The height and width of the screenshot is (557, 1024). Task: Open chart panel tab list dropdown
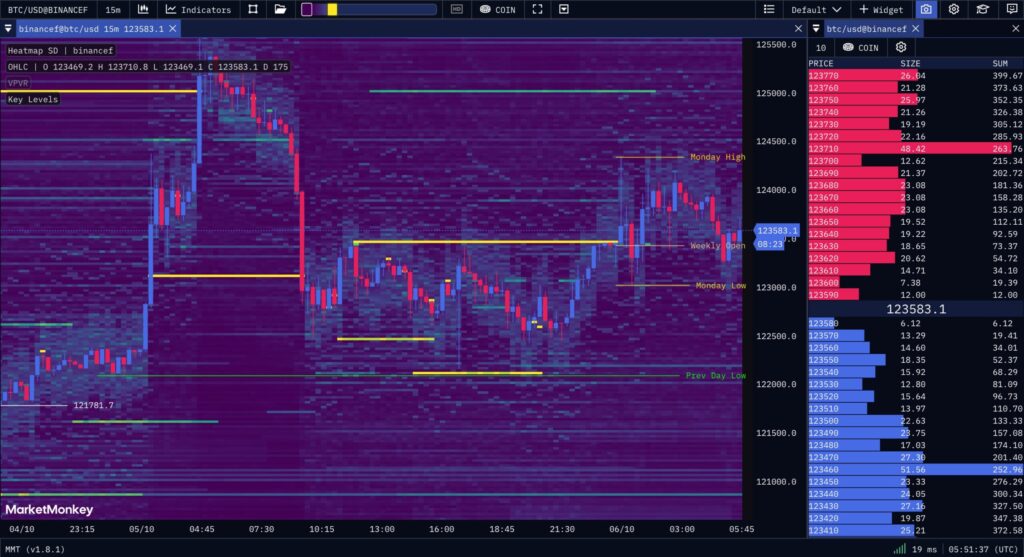[8, 29]
